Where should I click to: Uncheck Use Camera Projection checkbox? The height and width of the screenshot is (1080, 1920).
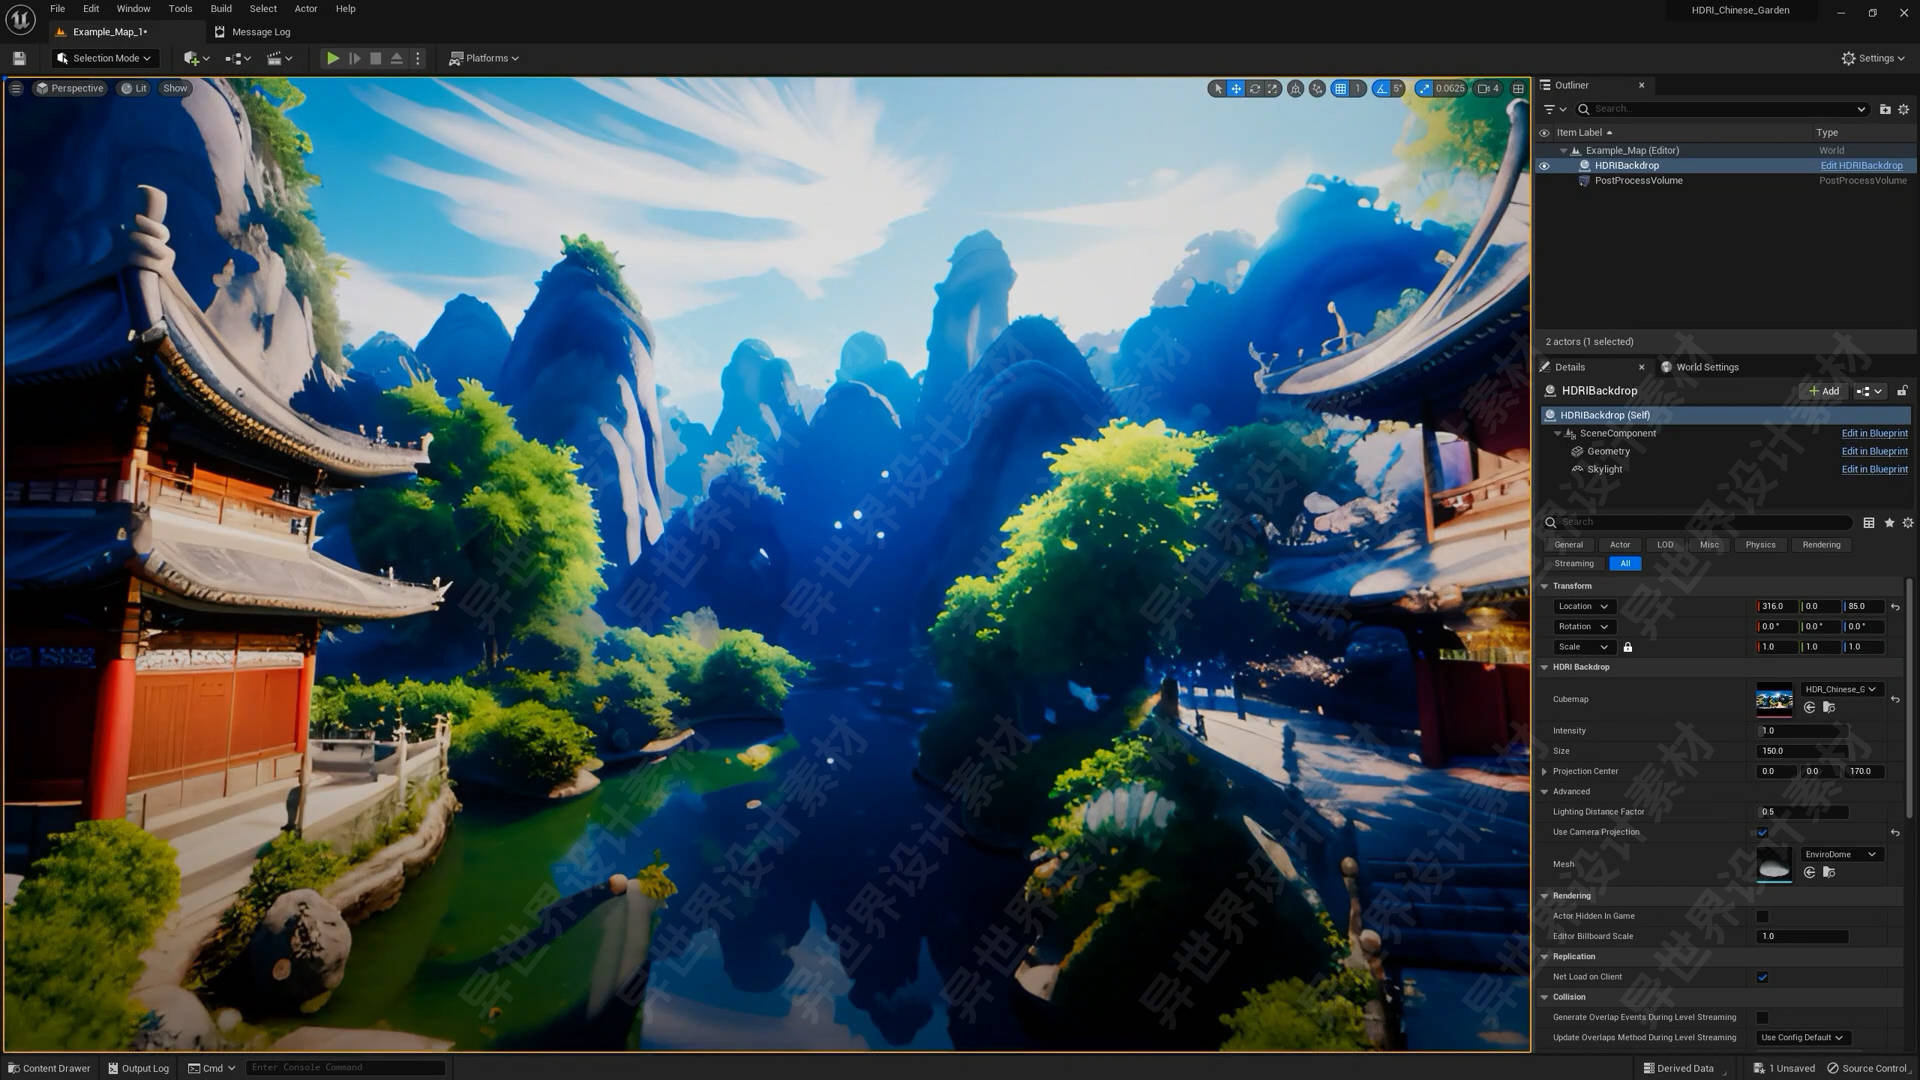1762,832
